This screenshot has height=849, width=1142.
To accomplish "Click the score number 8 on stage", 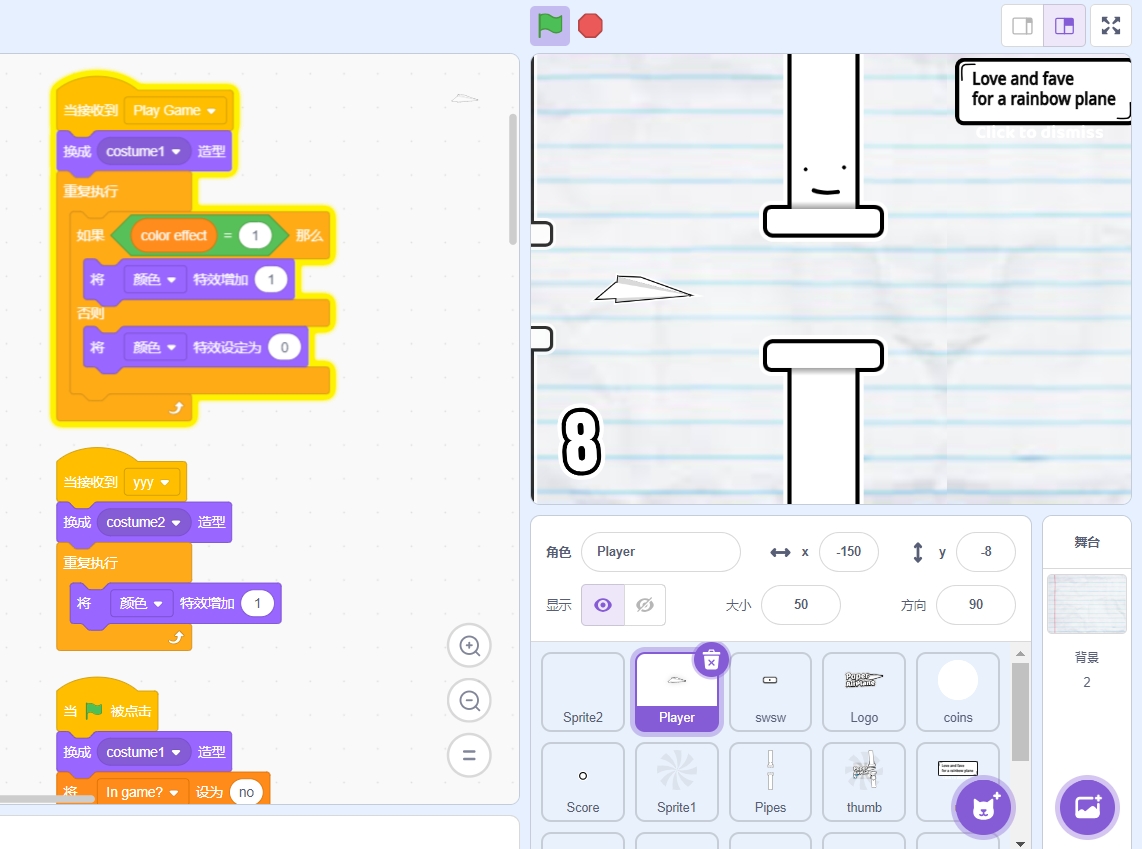I will tap(581, 441).
